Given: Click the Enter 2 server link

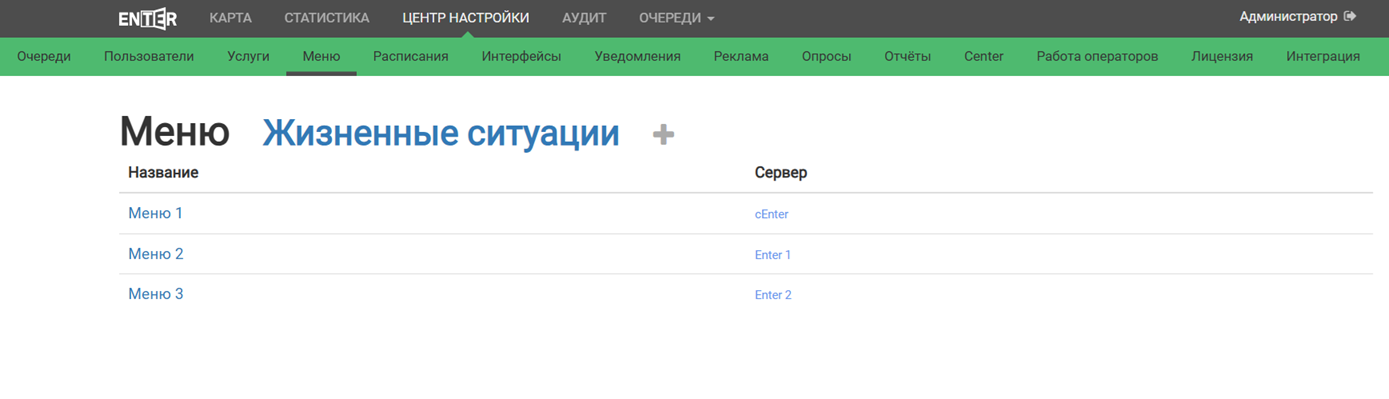Looking at the screenshot, I should [x=773, y=295].
